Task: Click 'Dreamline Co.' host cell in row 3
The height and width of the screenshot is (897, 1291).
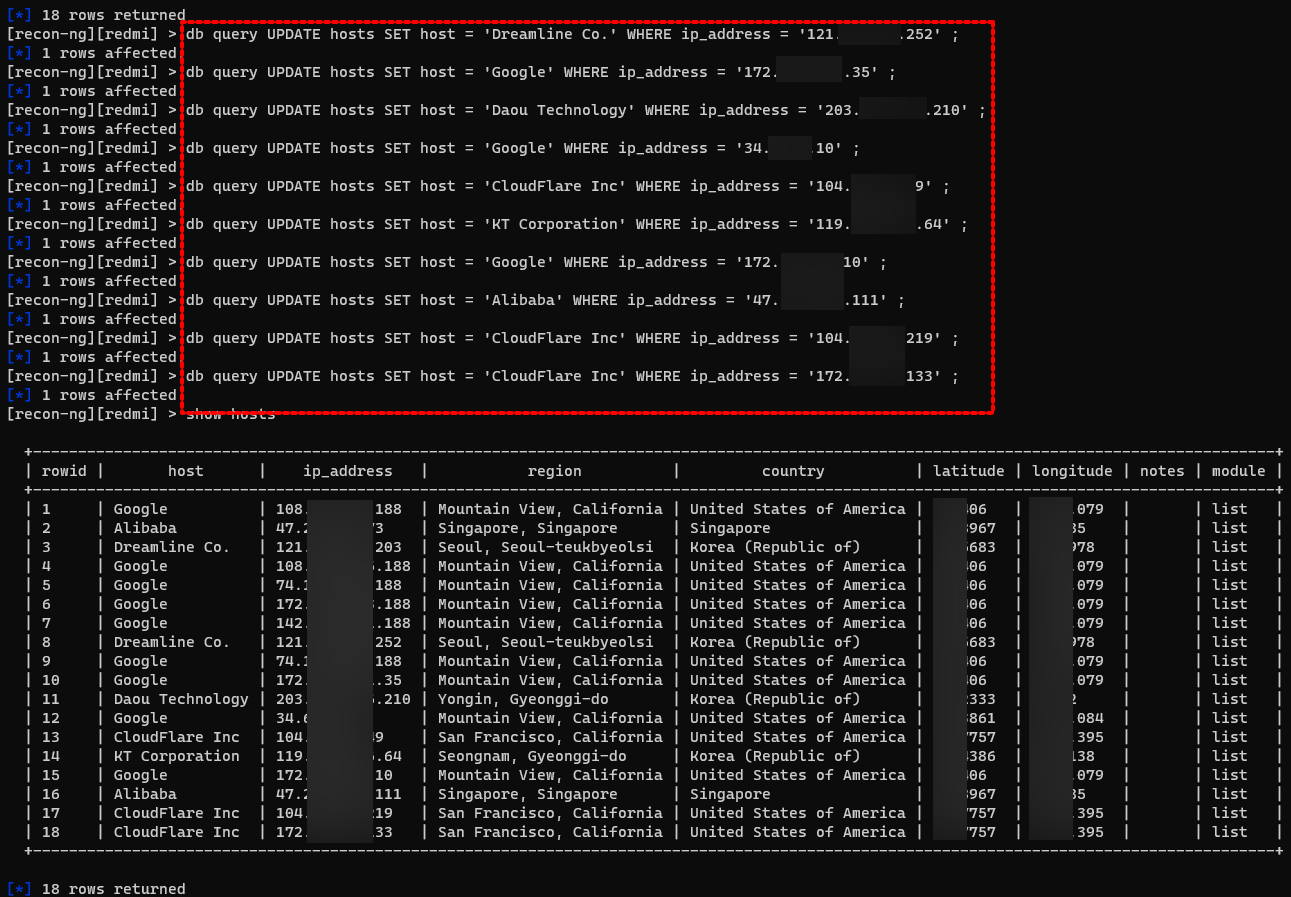Action: click(x=171, y=547)
